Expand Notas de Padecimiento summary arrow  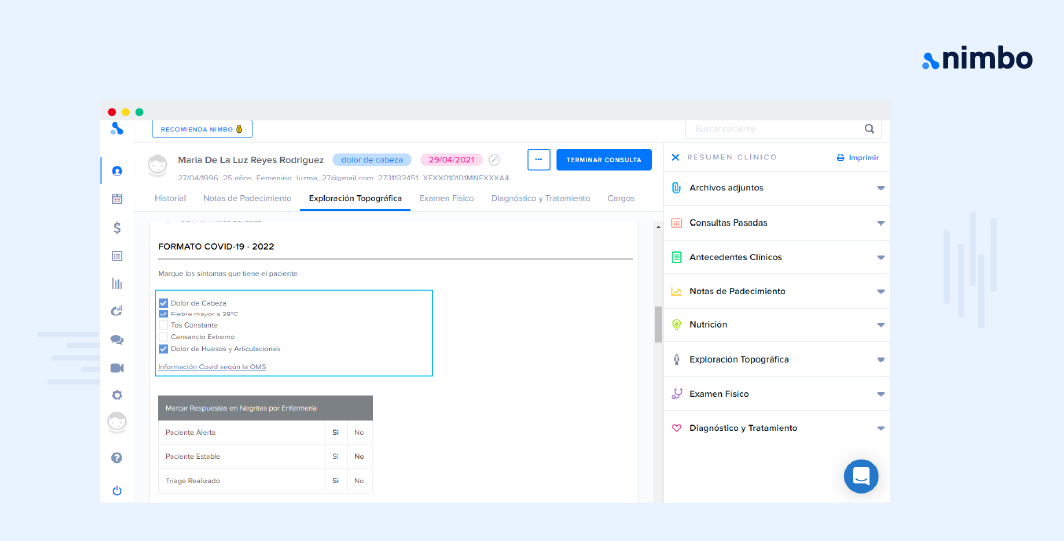(x=881, y=291)
